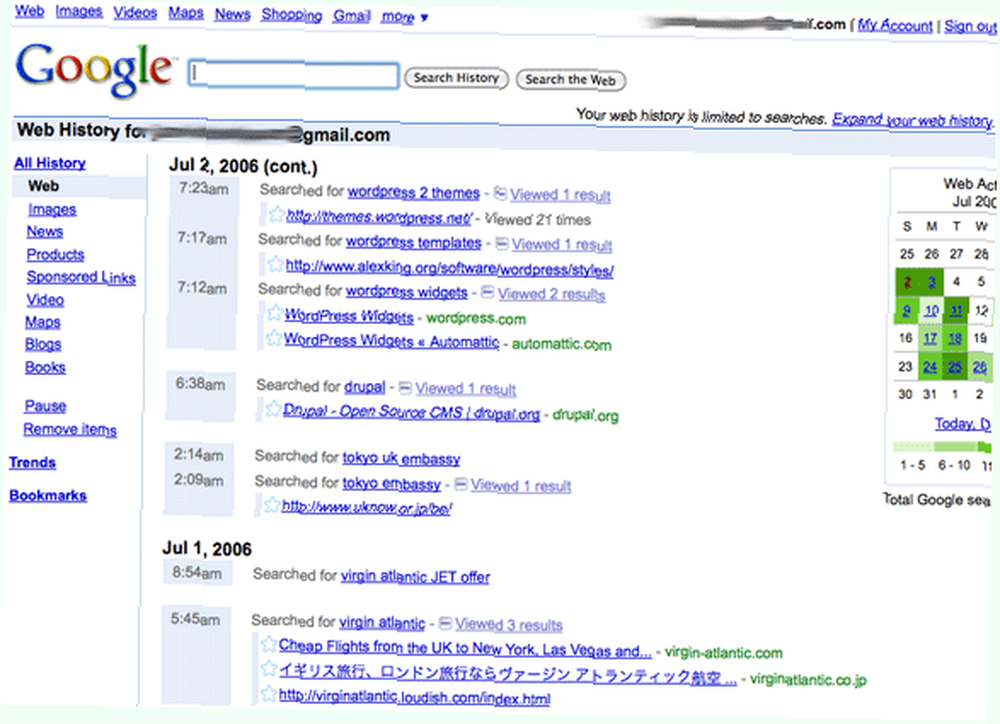The width and height of the screenshot is (1000, 724).
Task: Star the themes.wordpress.net result
Action: [276, 215]
